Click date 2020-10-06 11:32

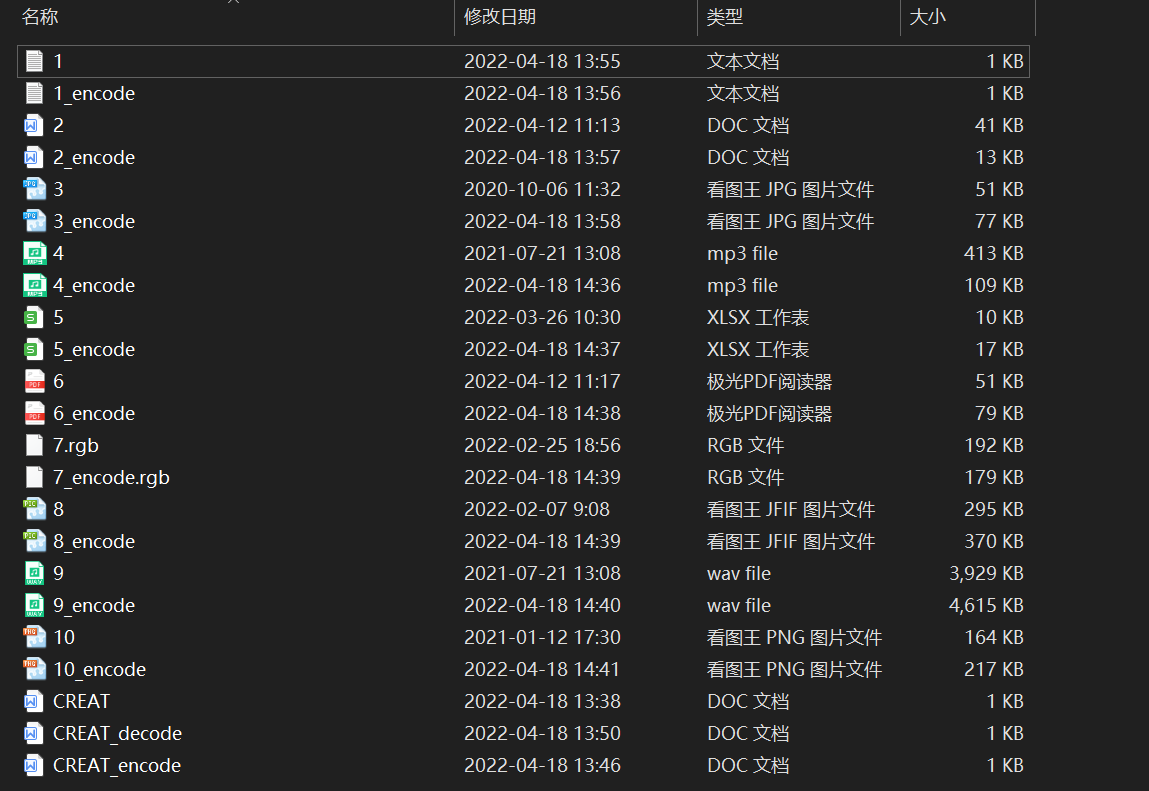pos(542,189)
